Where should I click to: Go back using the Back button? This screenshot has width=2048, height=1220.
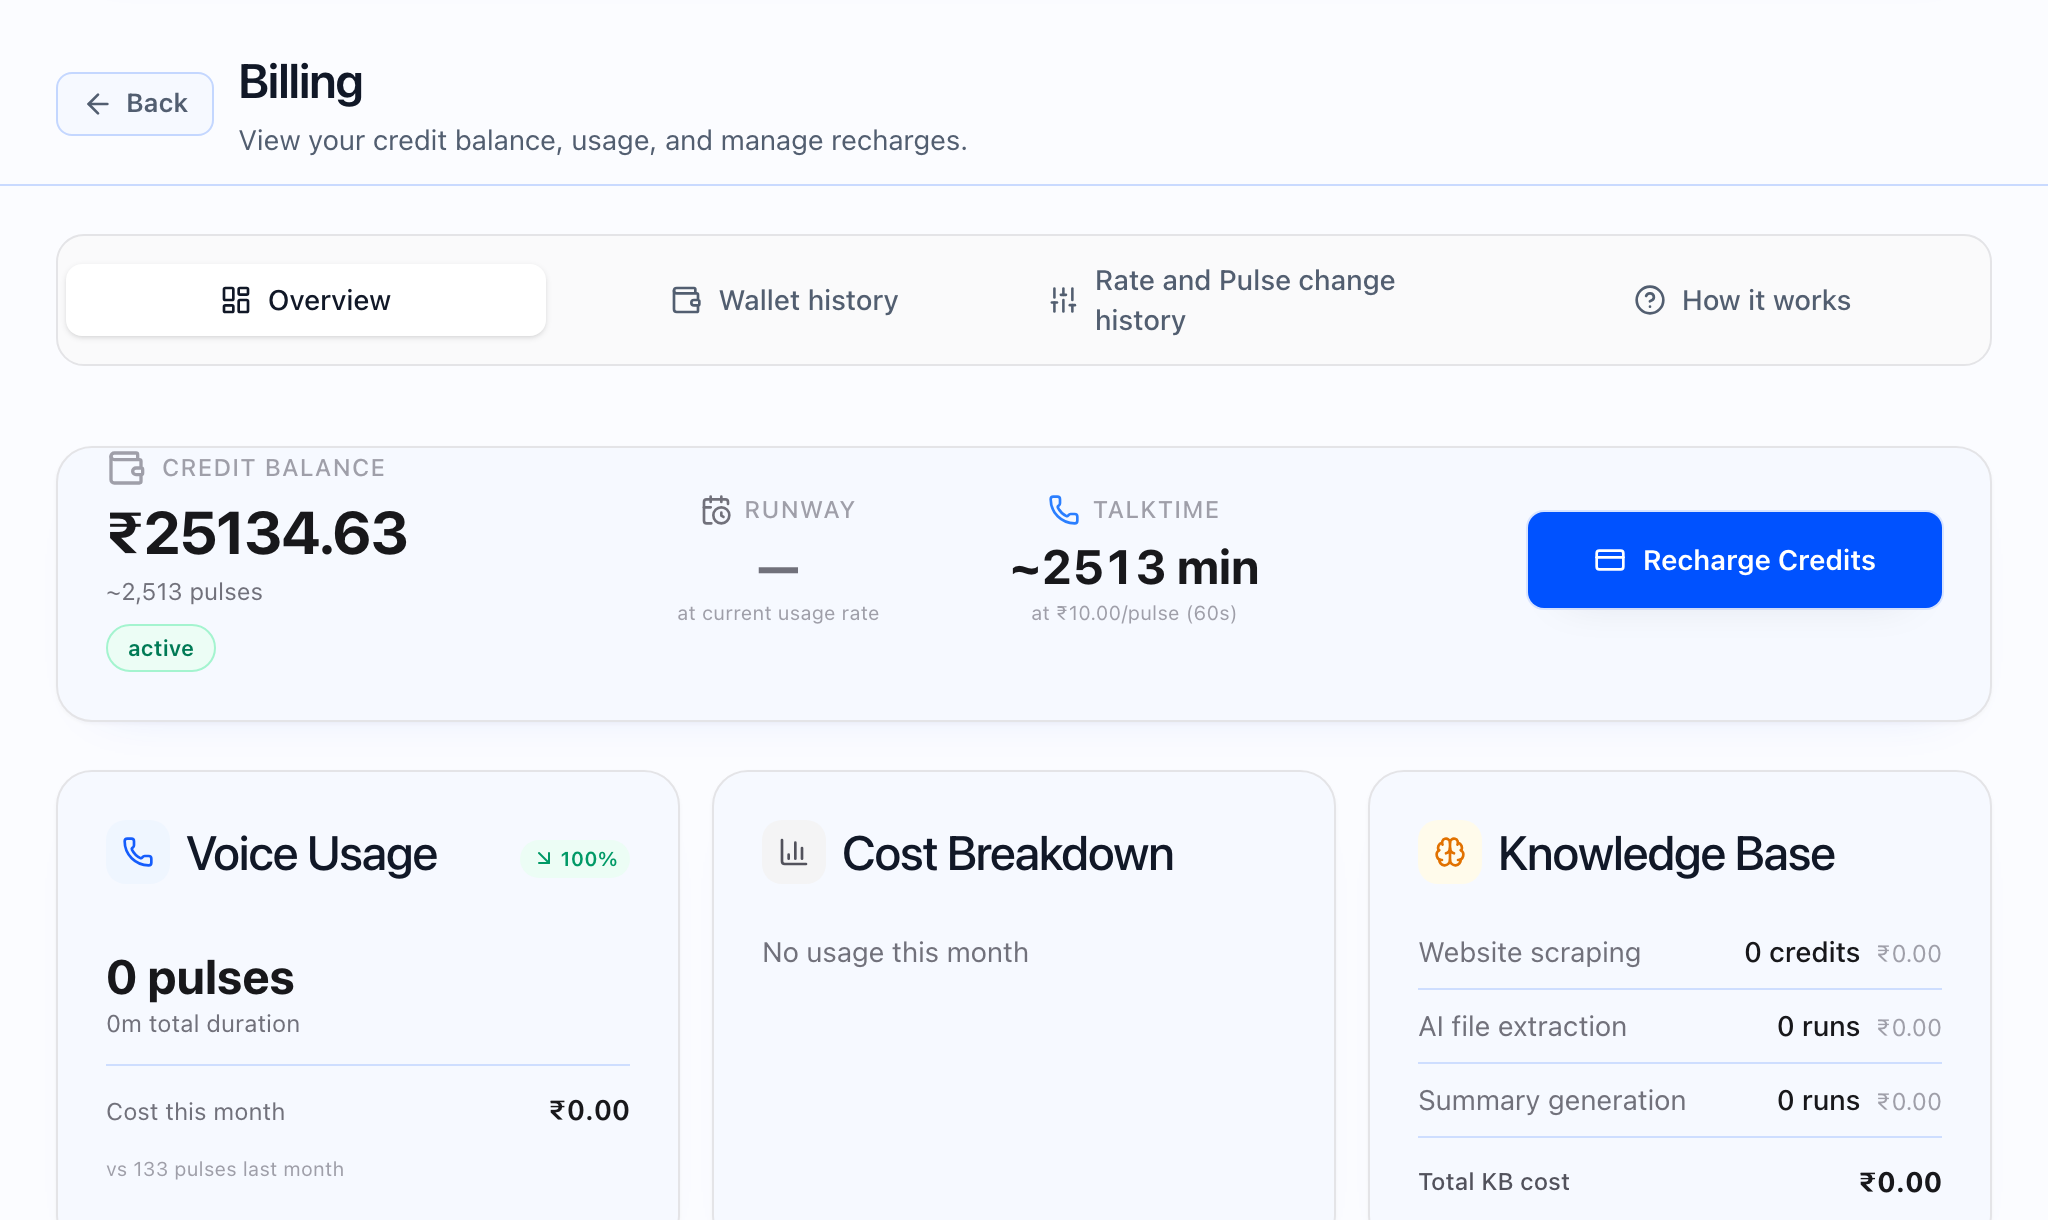click(x=135, y=104)
